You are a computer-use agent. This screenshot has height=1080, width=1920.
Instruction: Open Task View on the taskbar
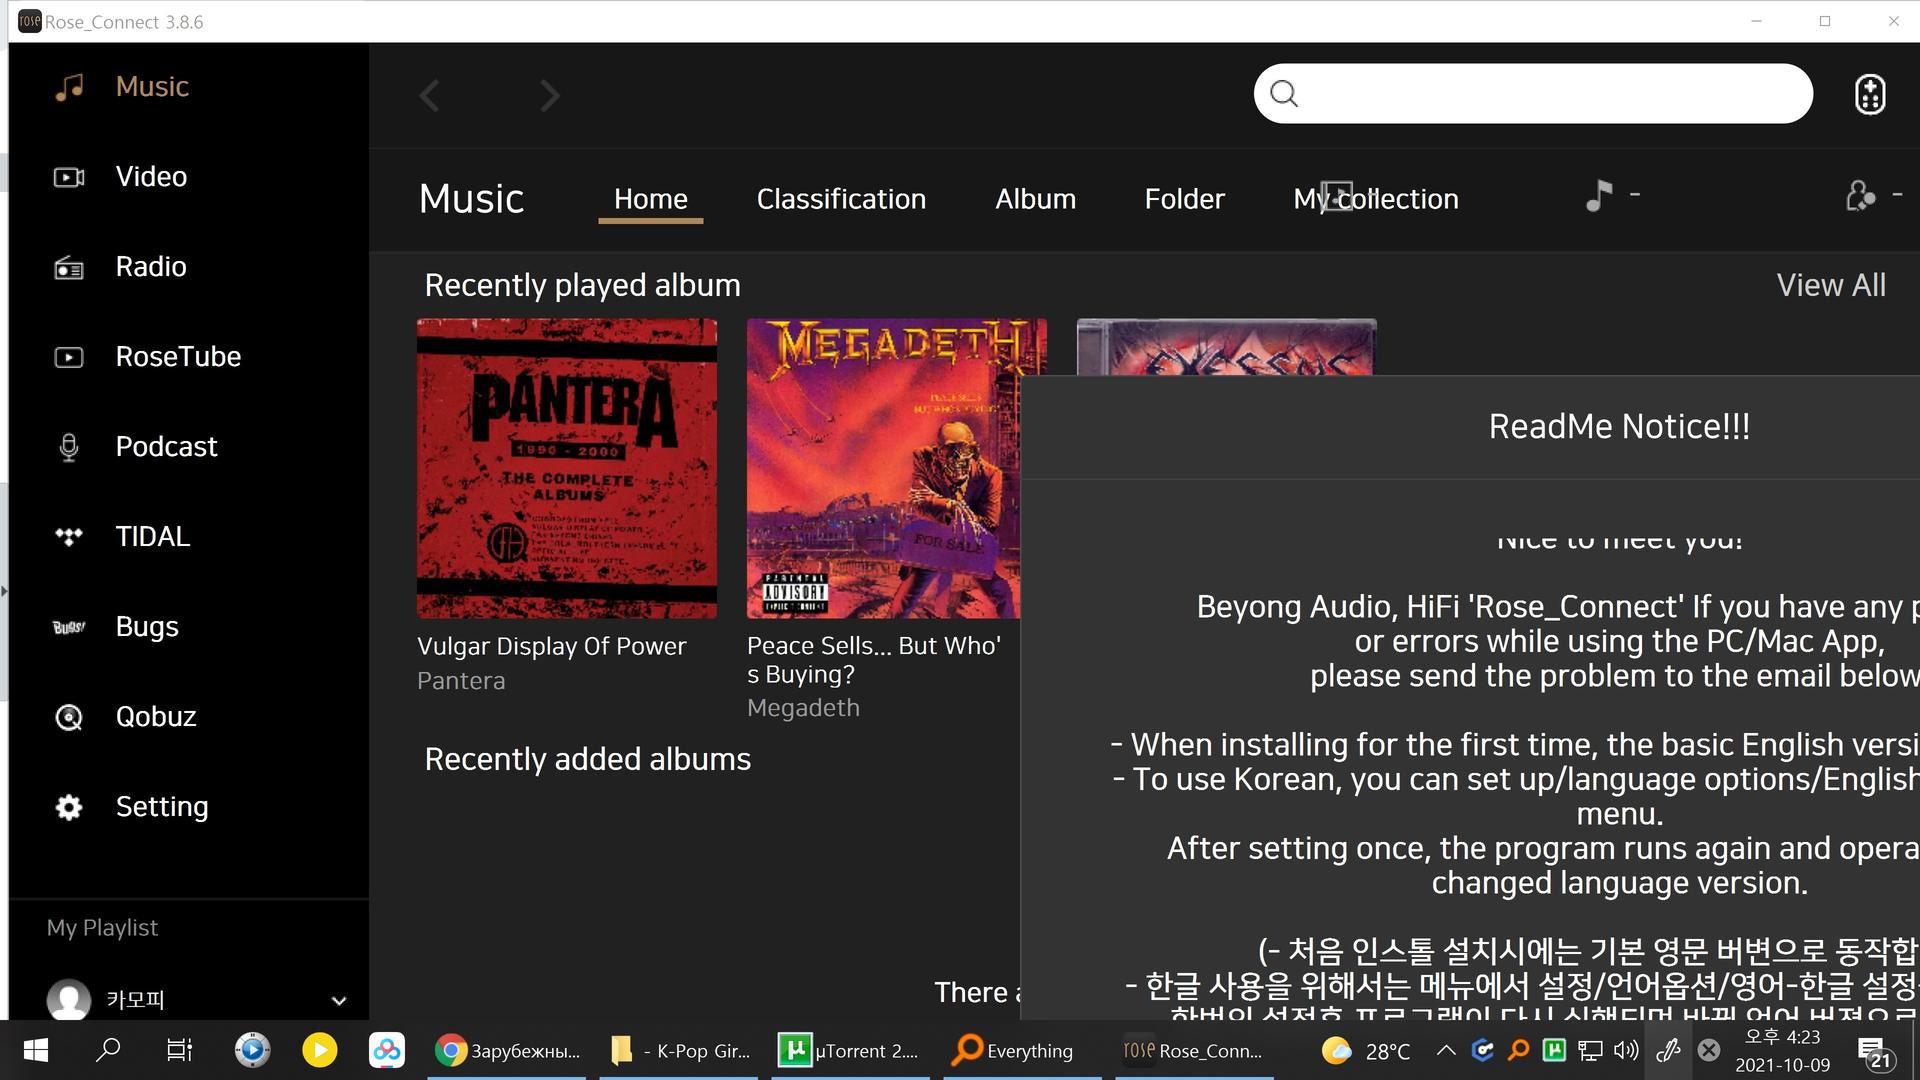point(179,1050)
